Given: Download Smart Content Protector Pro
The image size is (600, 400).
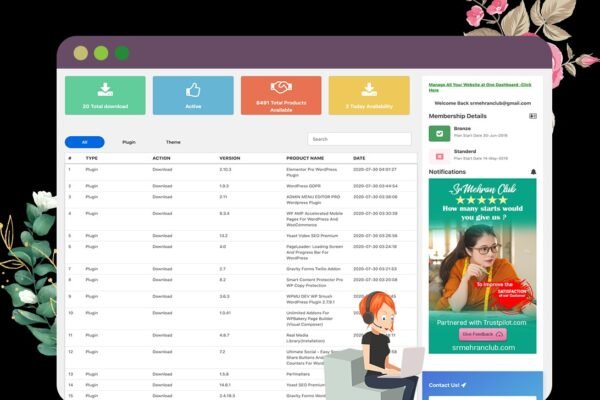Looking at the screenshot, I should 162,280.
